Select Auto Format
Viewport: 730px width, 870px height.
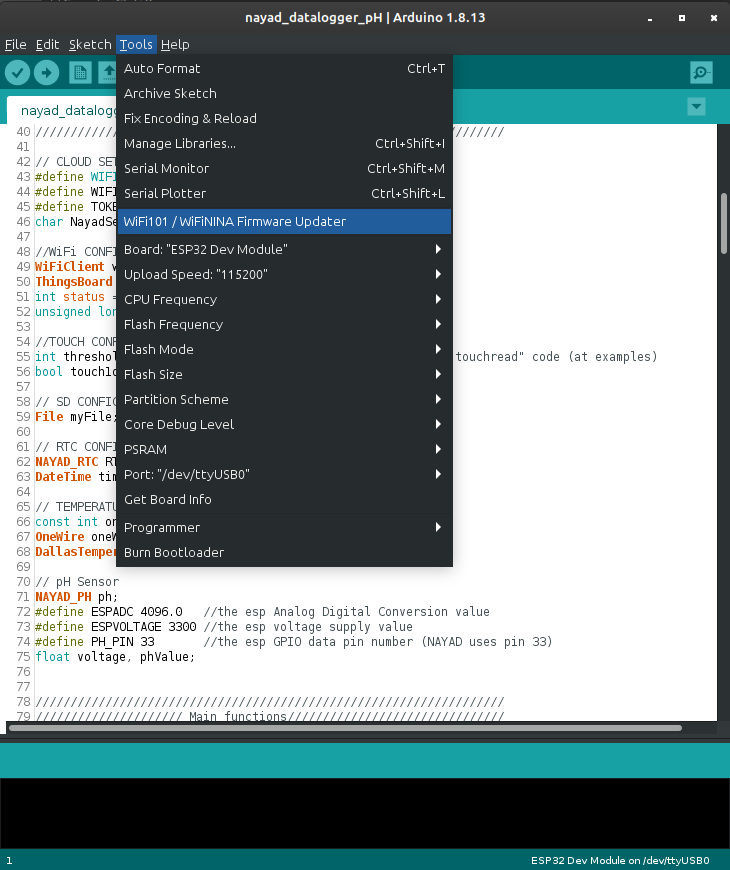coord(284,68)
